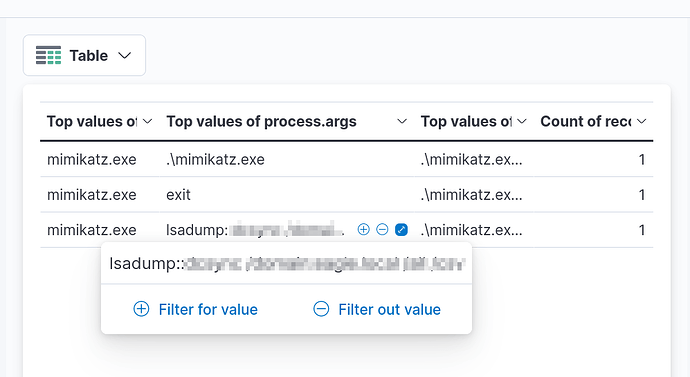690x377 pixels.
Task: Click the exit cell in process.args
Action: click(178, 194)
